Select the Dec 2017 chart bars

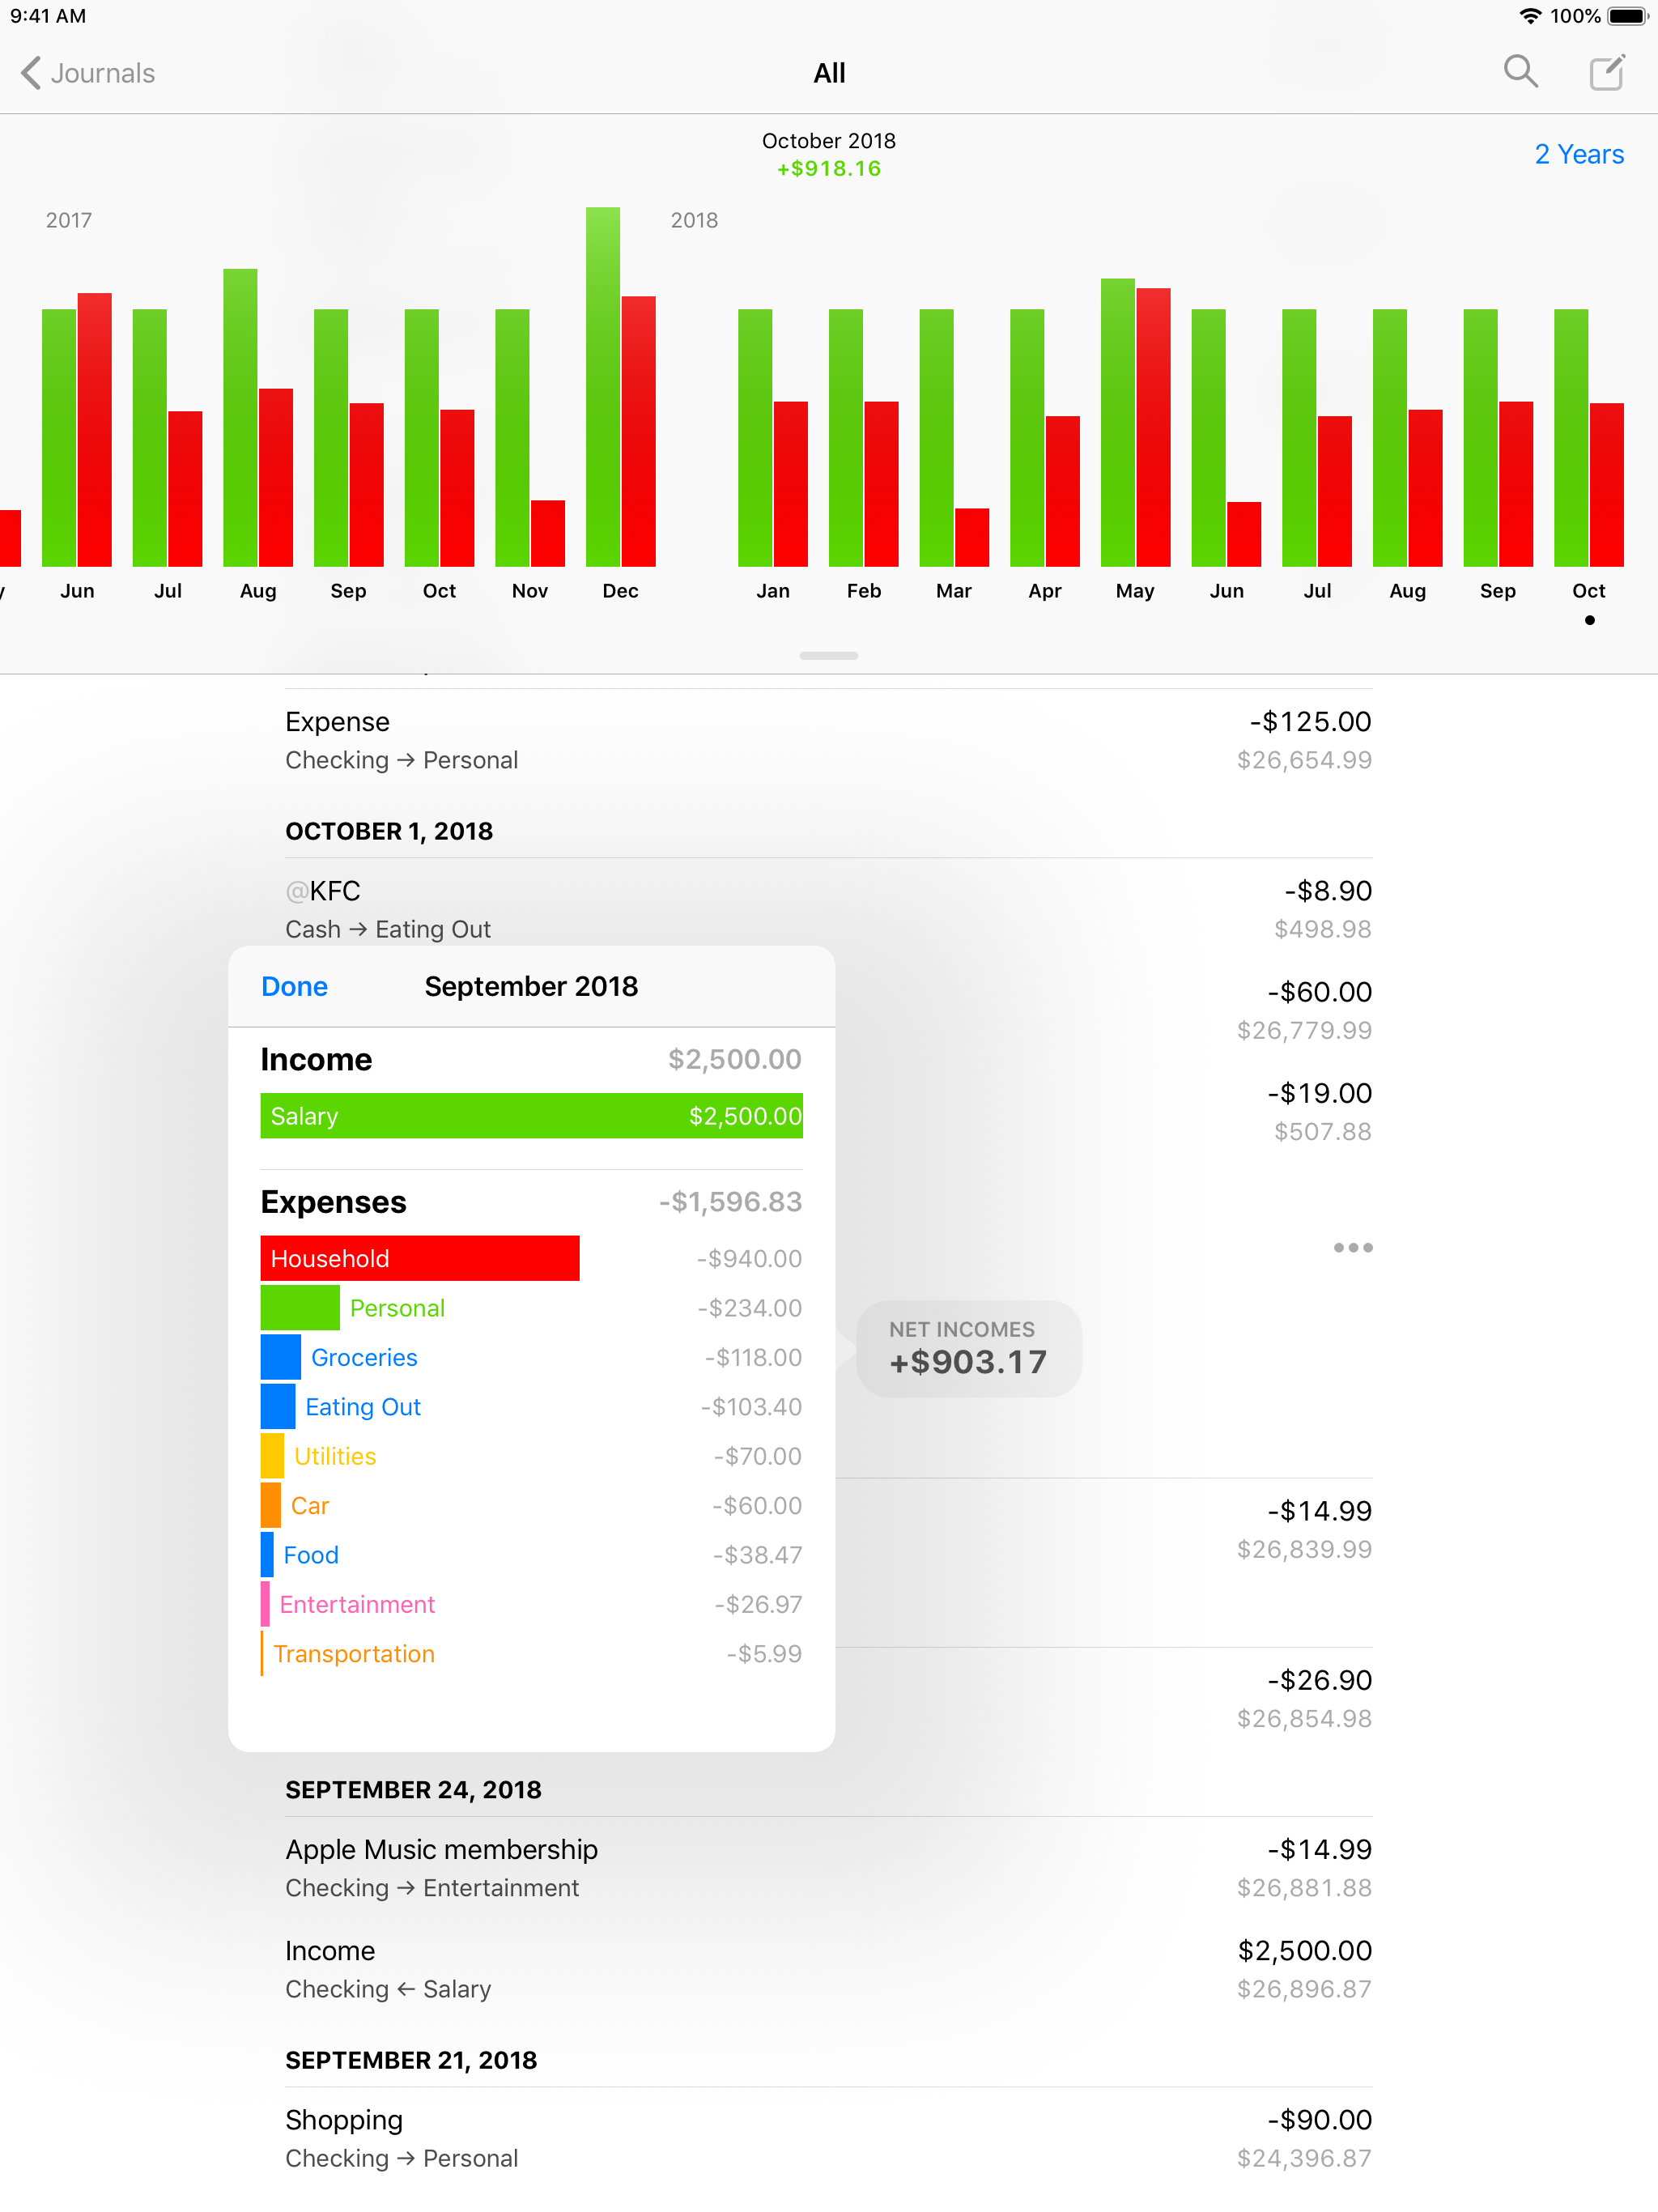click(620, 400)
